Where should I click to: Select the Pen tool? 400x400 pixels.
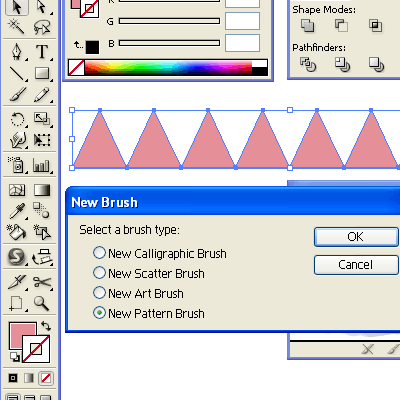click(x=17, y=52)
